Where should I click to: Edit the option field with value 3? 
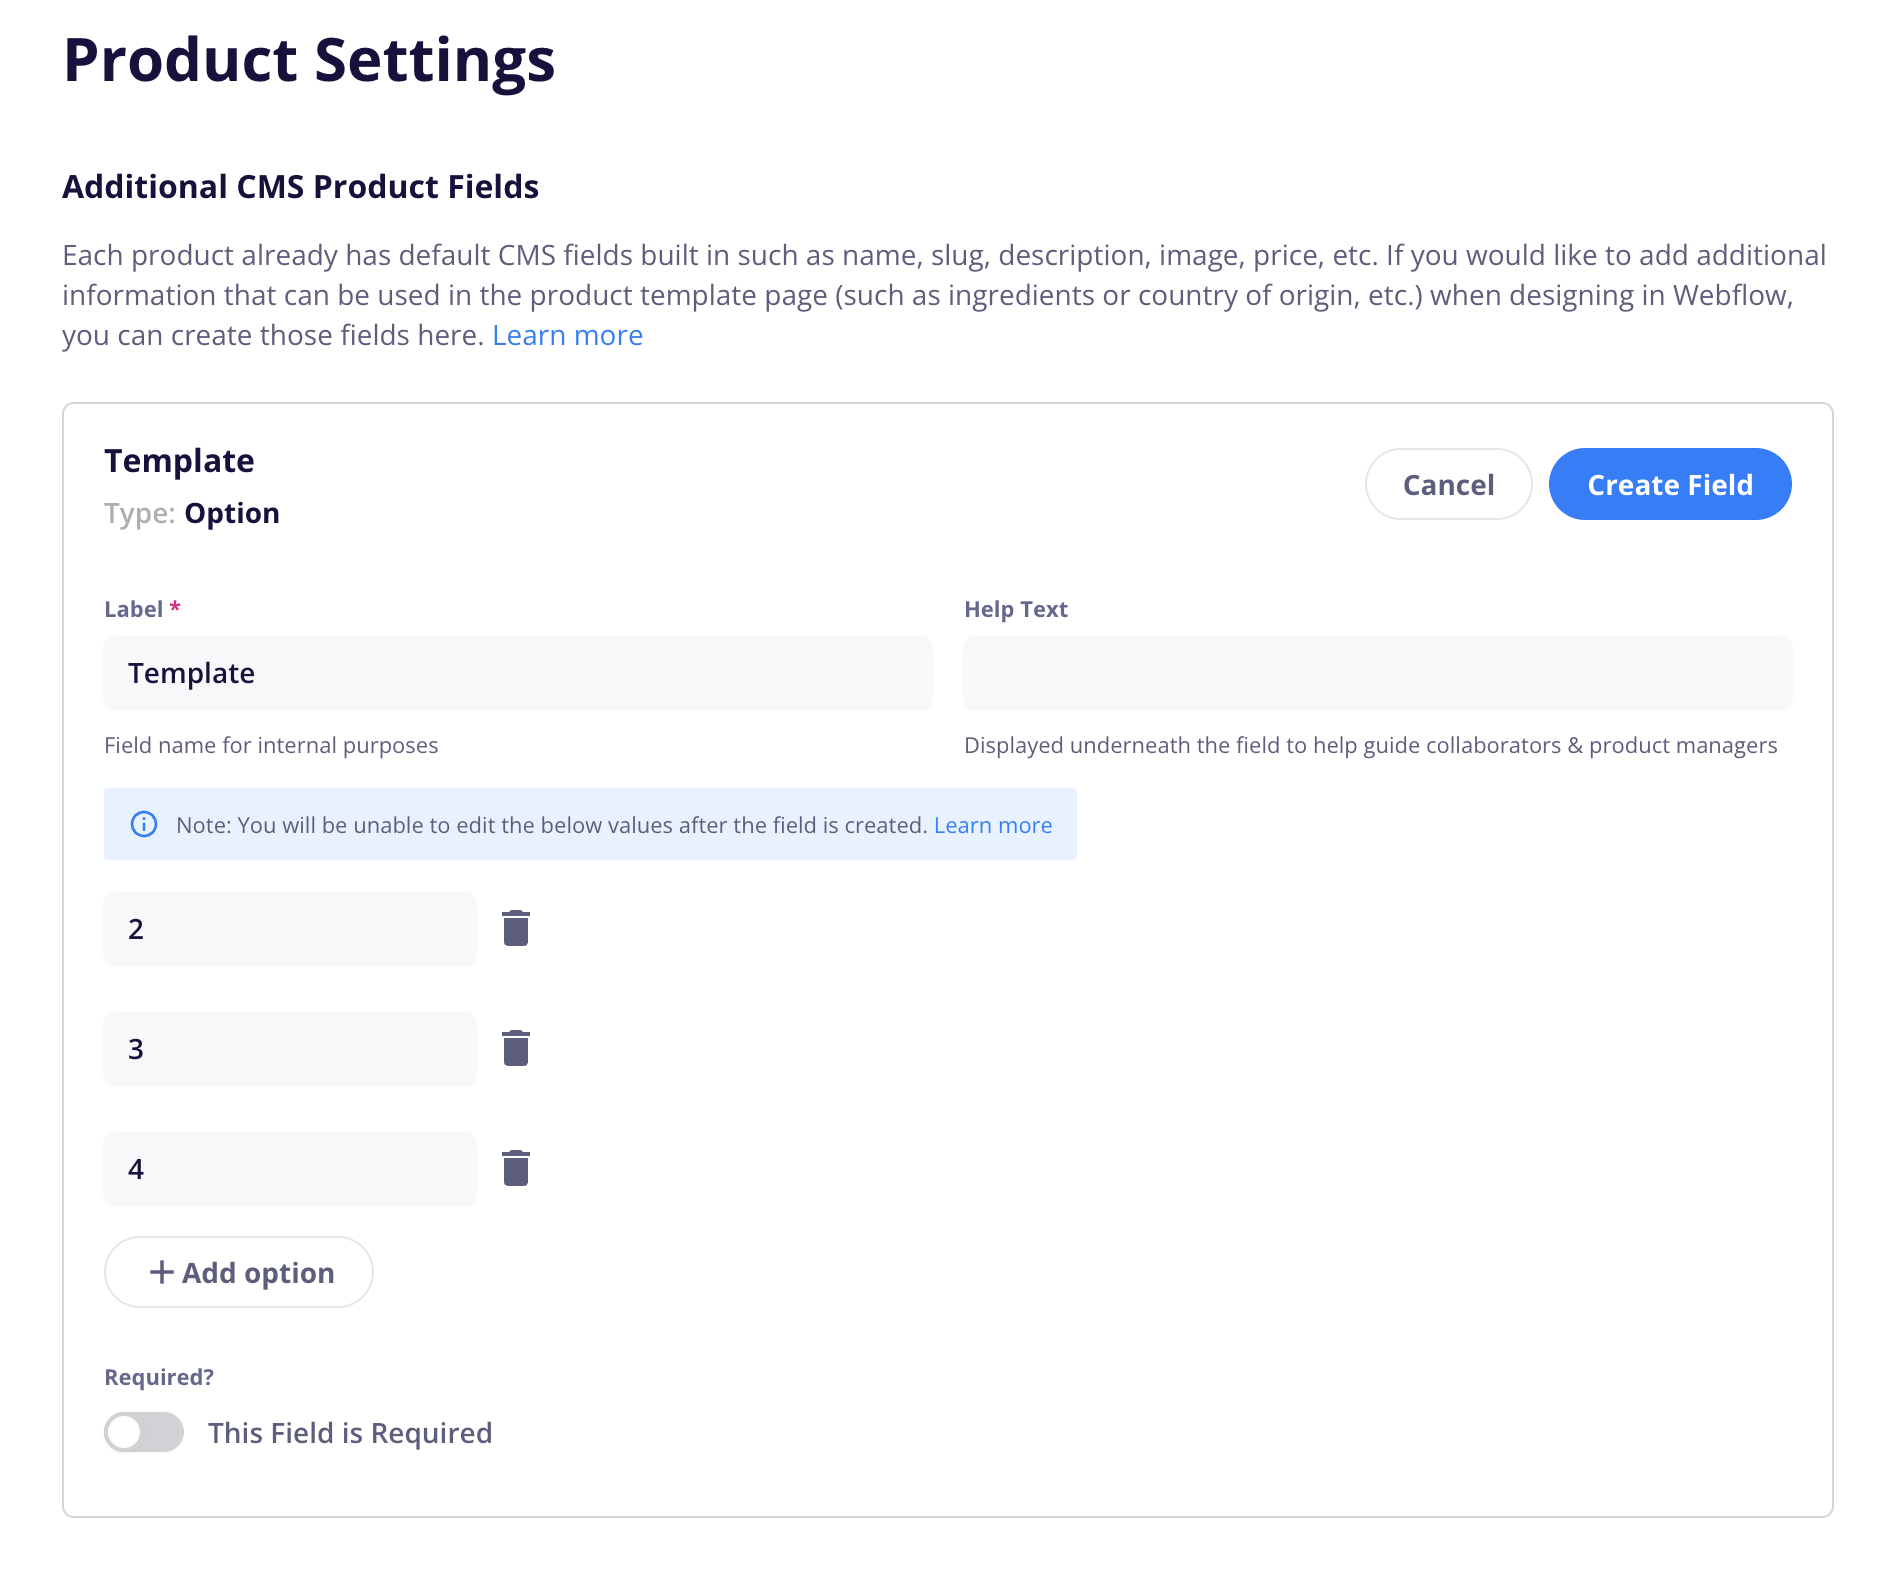pyautogui.click(x=290, y=1049)
